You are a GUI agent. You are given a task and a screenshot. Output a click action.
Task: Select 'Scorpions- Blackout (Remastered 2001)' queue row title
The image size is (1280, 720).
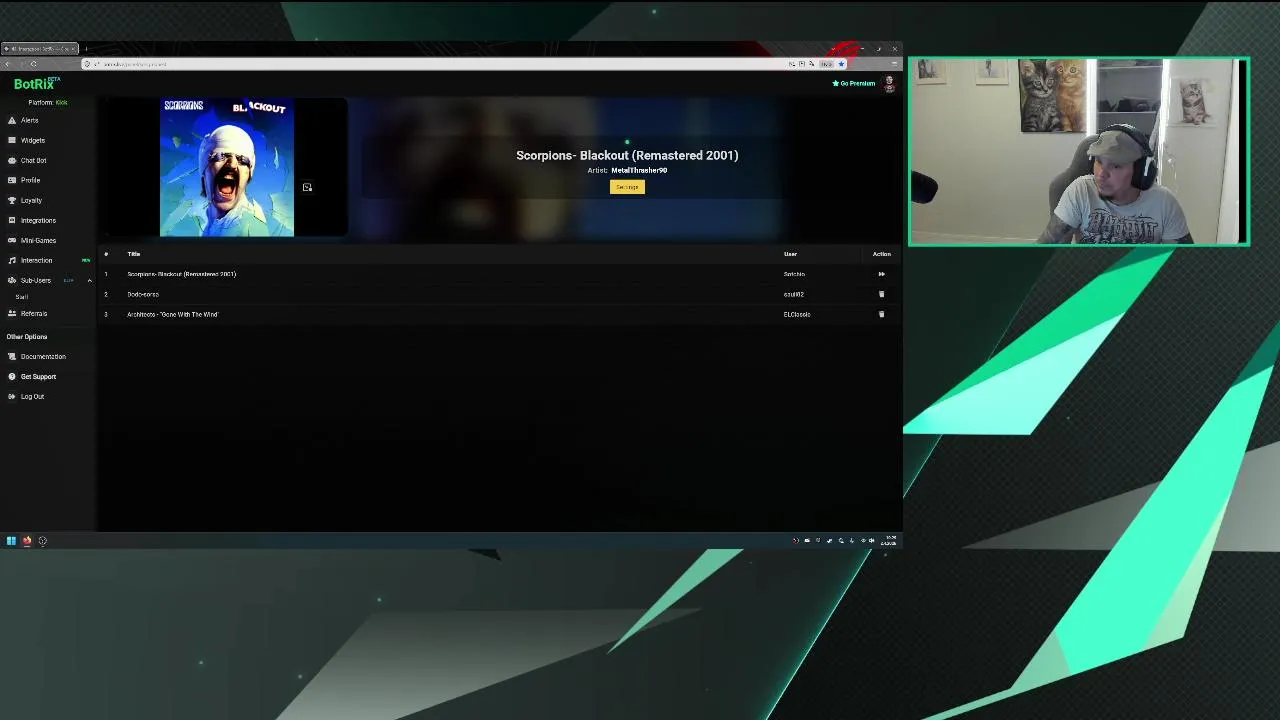pyautogui.click(x=181, y=274)
